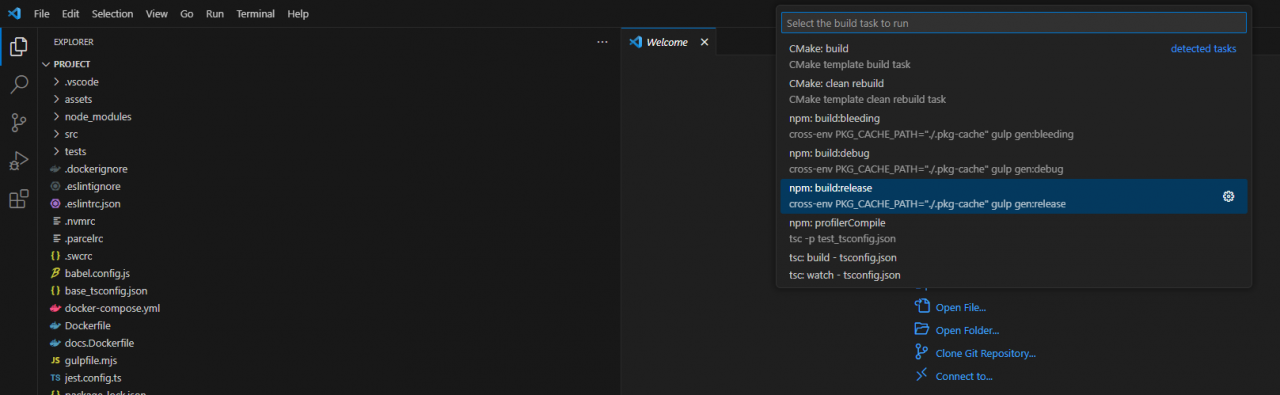Expand the src folder

pos(329,134)
